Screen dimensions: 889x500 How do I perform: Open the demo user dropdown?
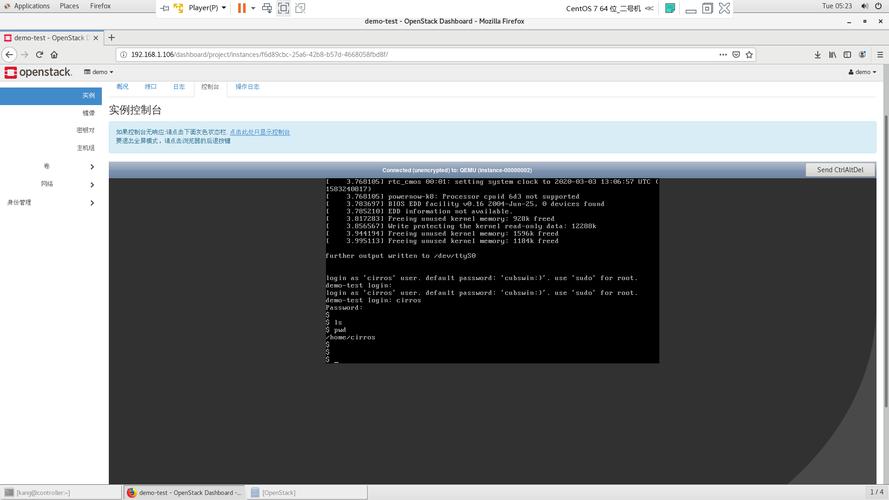[862, 72]
